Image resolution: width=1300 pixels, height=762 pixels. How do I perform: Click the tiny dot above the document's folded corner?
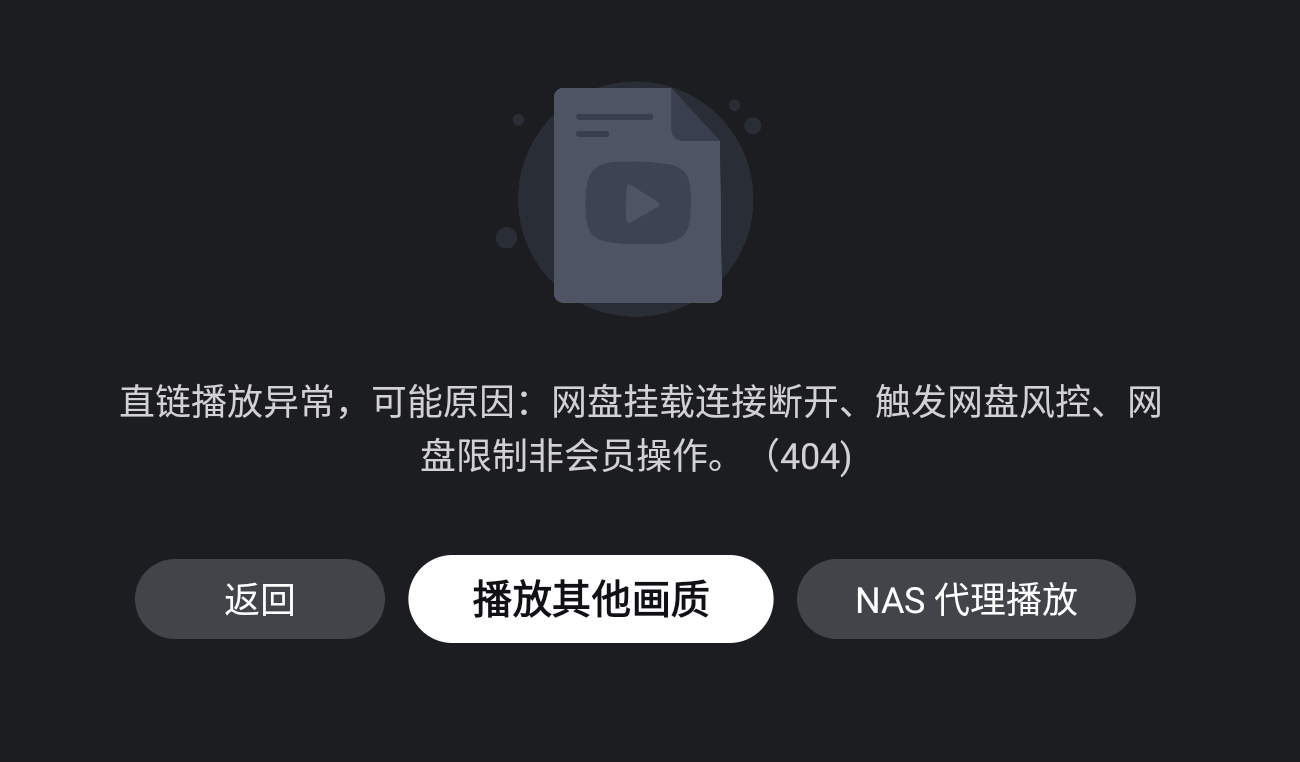coord(734,105)
